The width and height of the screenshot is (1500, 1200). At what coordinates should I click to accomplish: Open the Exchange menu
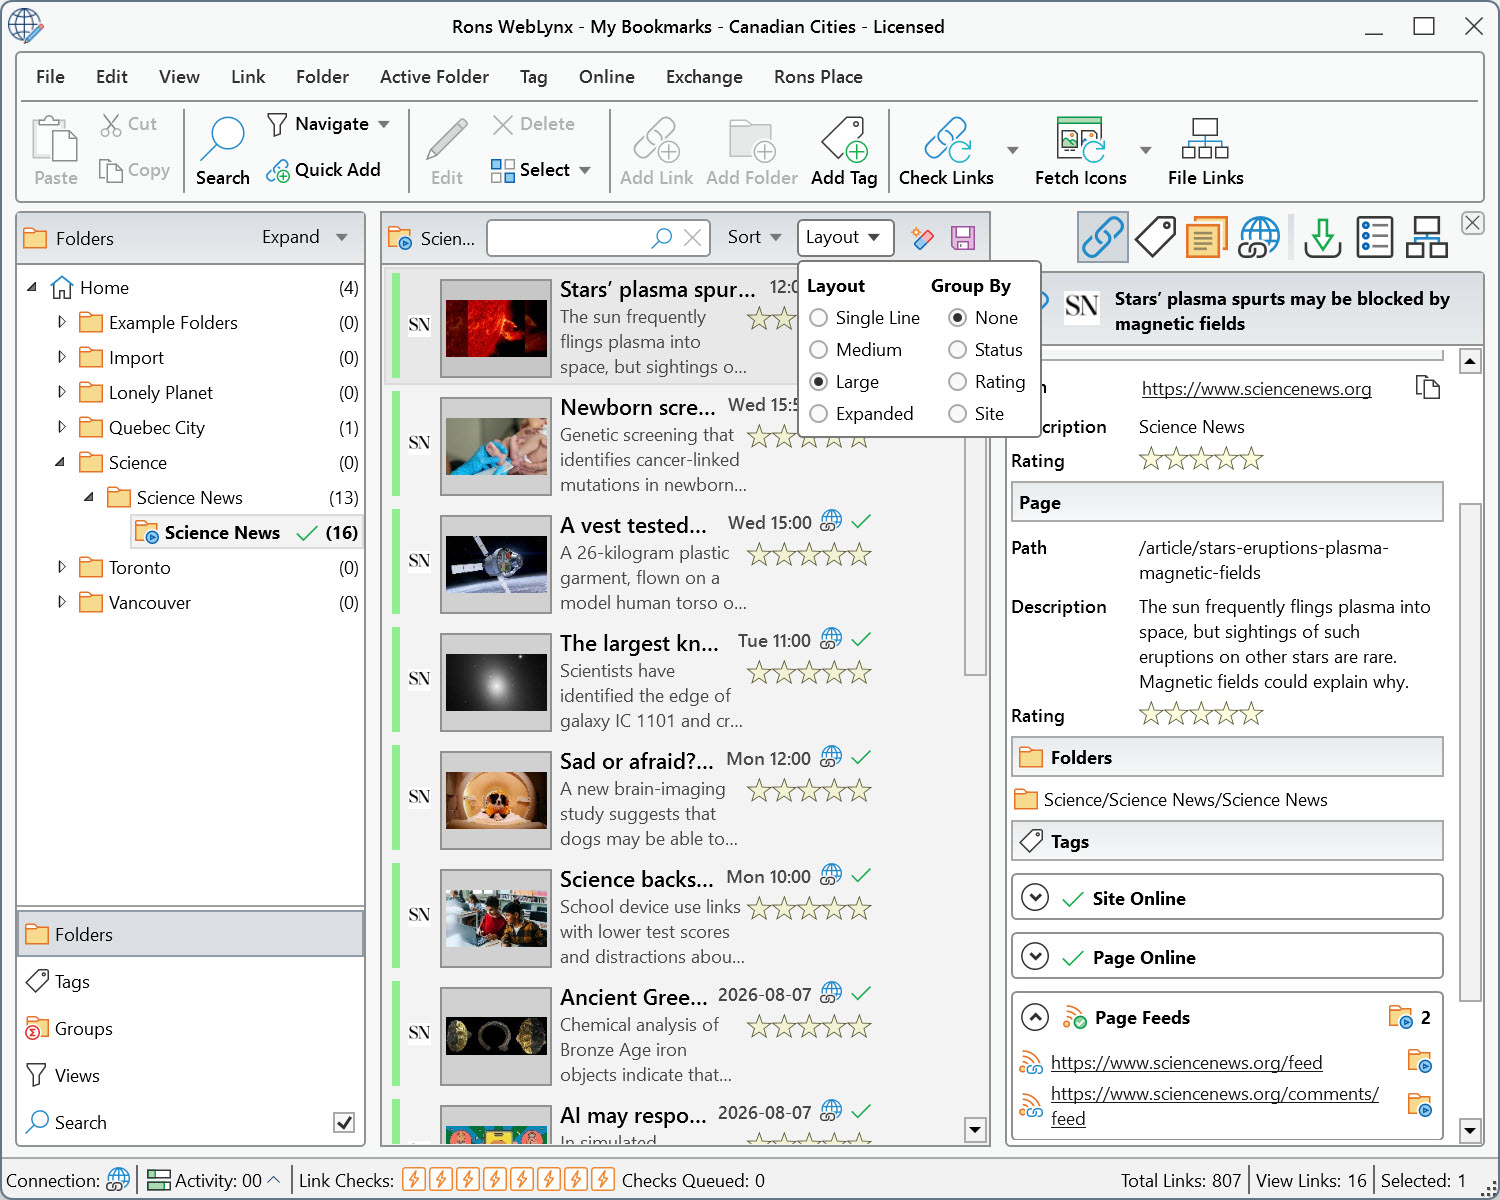point(704,77)
